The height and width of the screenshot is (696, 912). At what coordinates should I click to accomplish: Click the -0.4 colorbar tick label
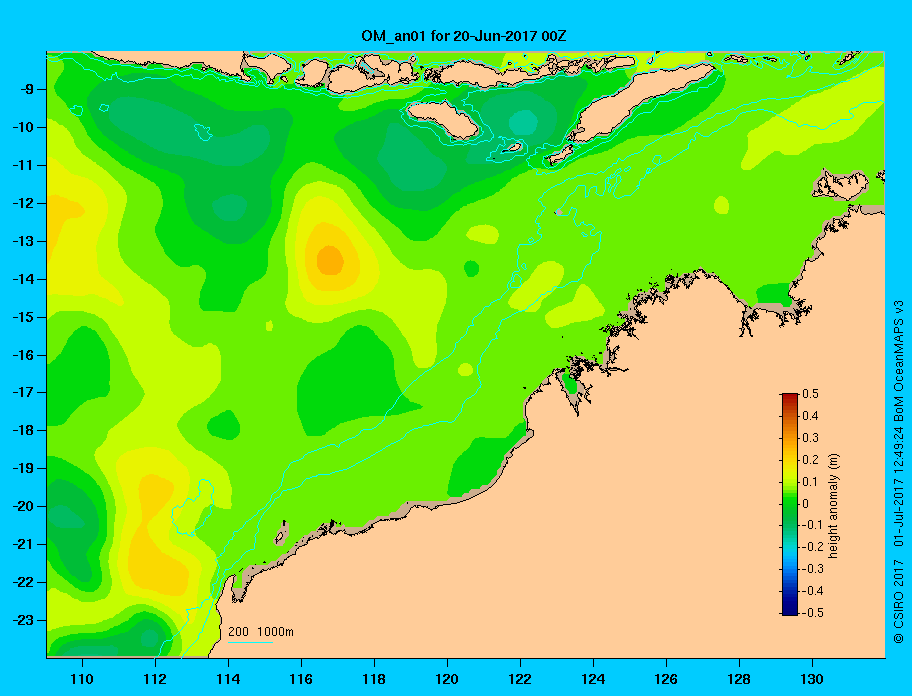[x=813, y=591]
